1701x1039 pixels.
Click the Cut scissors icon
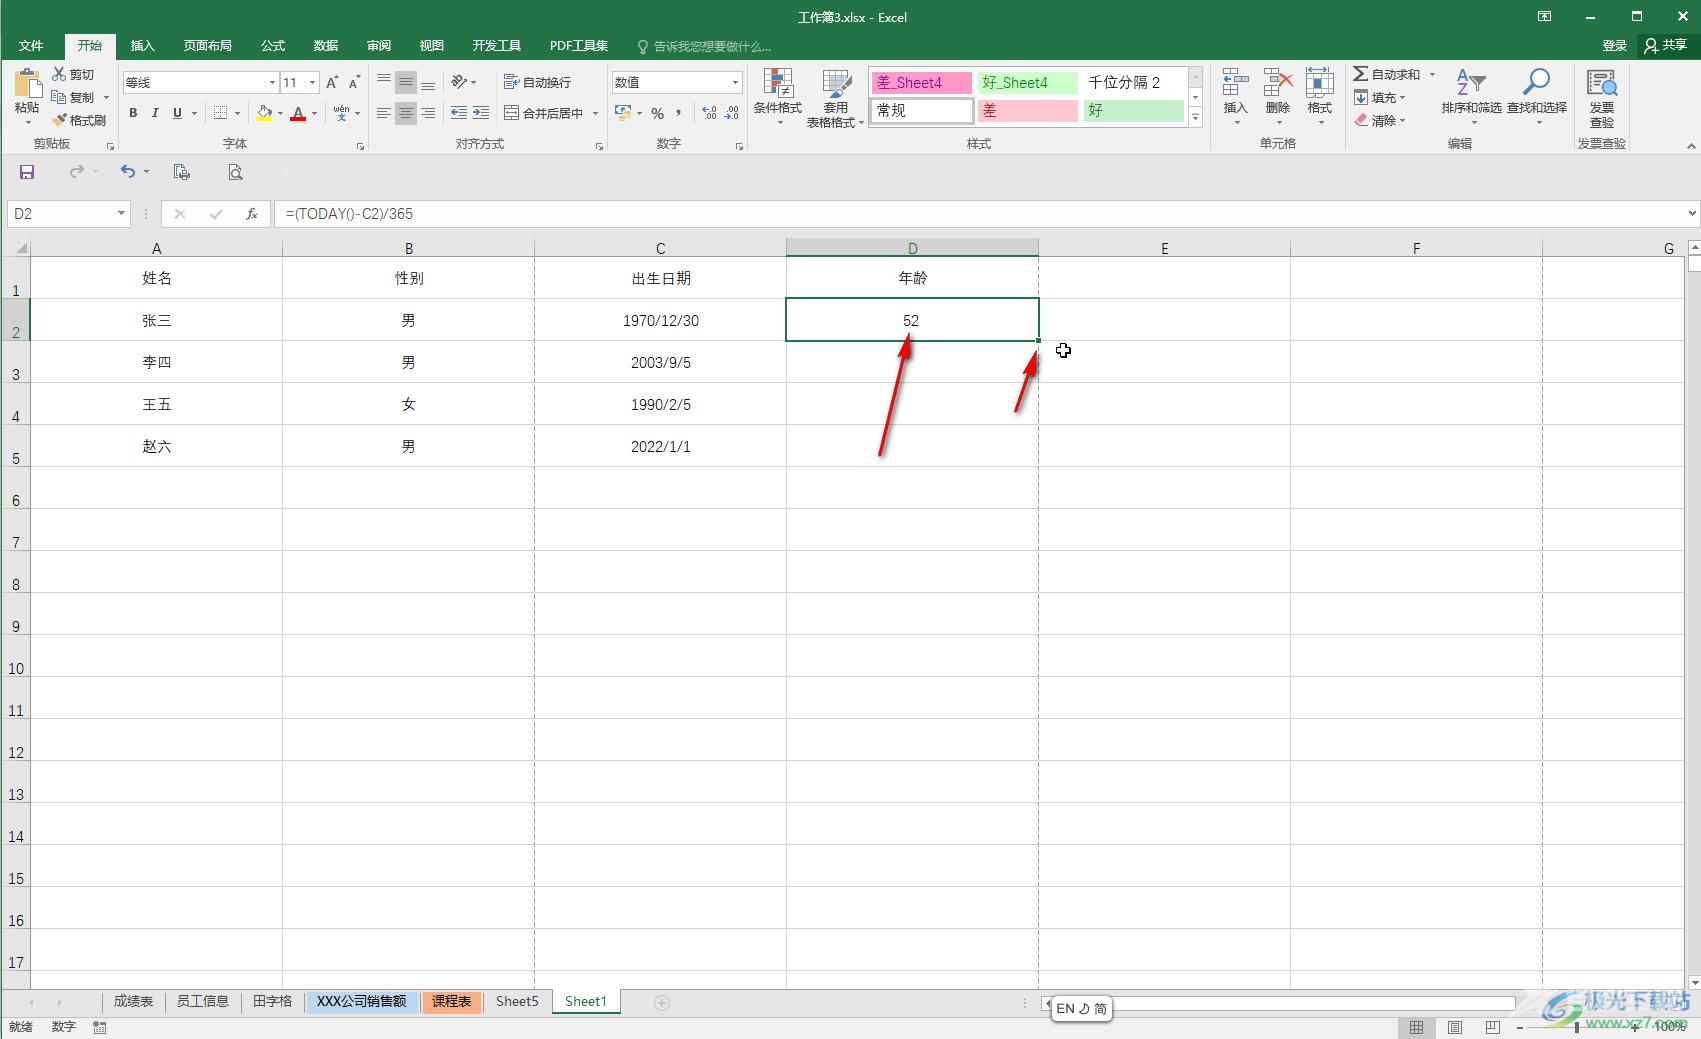point(59,74)
